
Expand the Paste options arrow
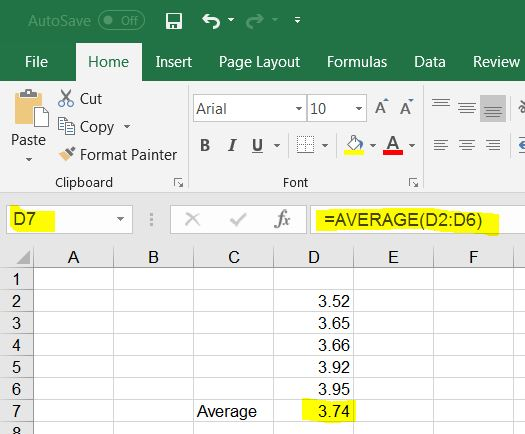(x=29, y=159)
